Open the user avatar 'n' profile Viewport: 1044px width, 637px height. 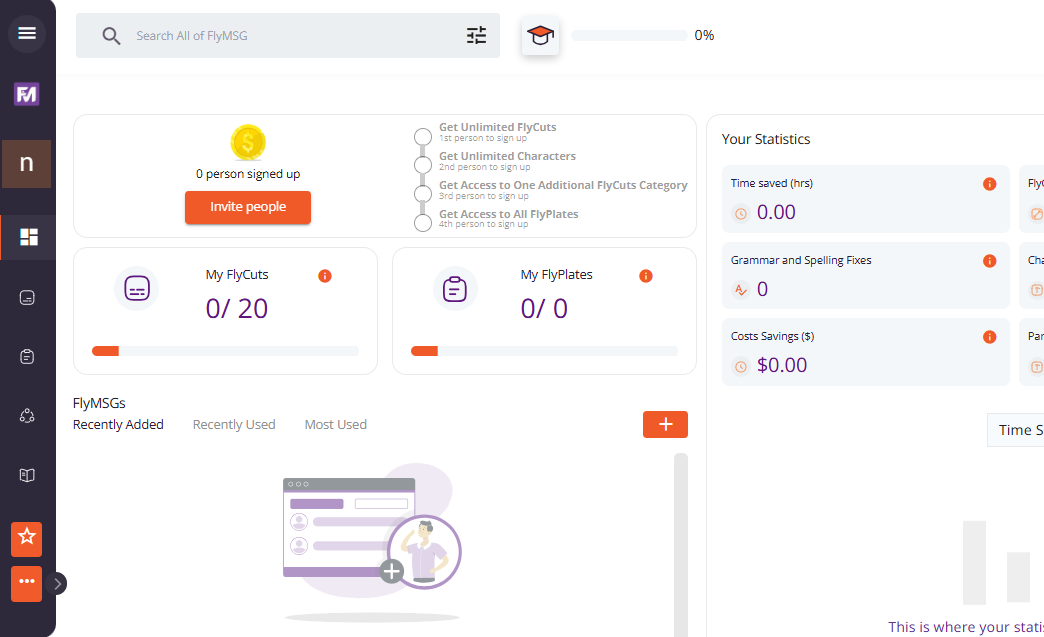pyautogui.click(x=27, y=164)
